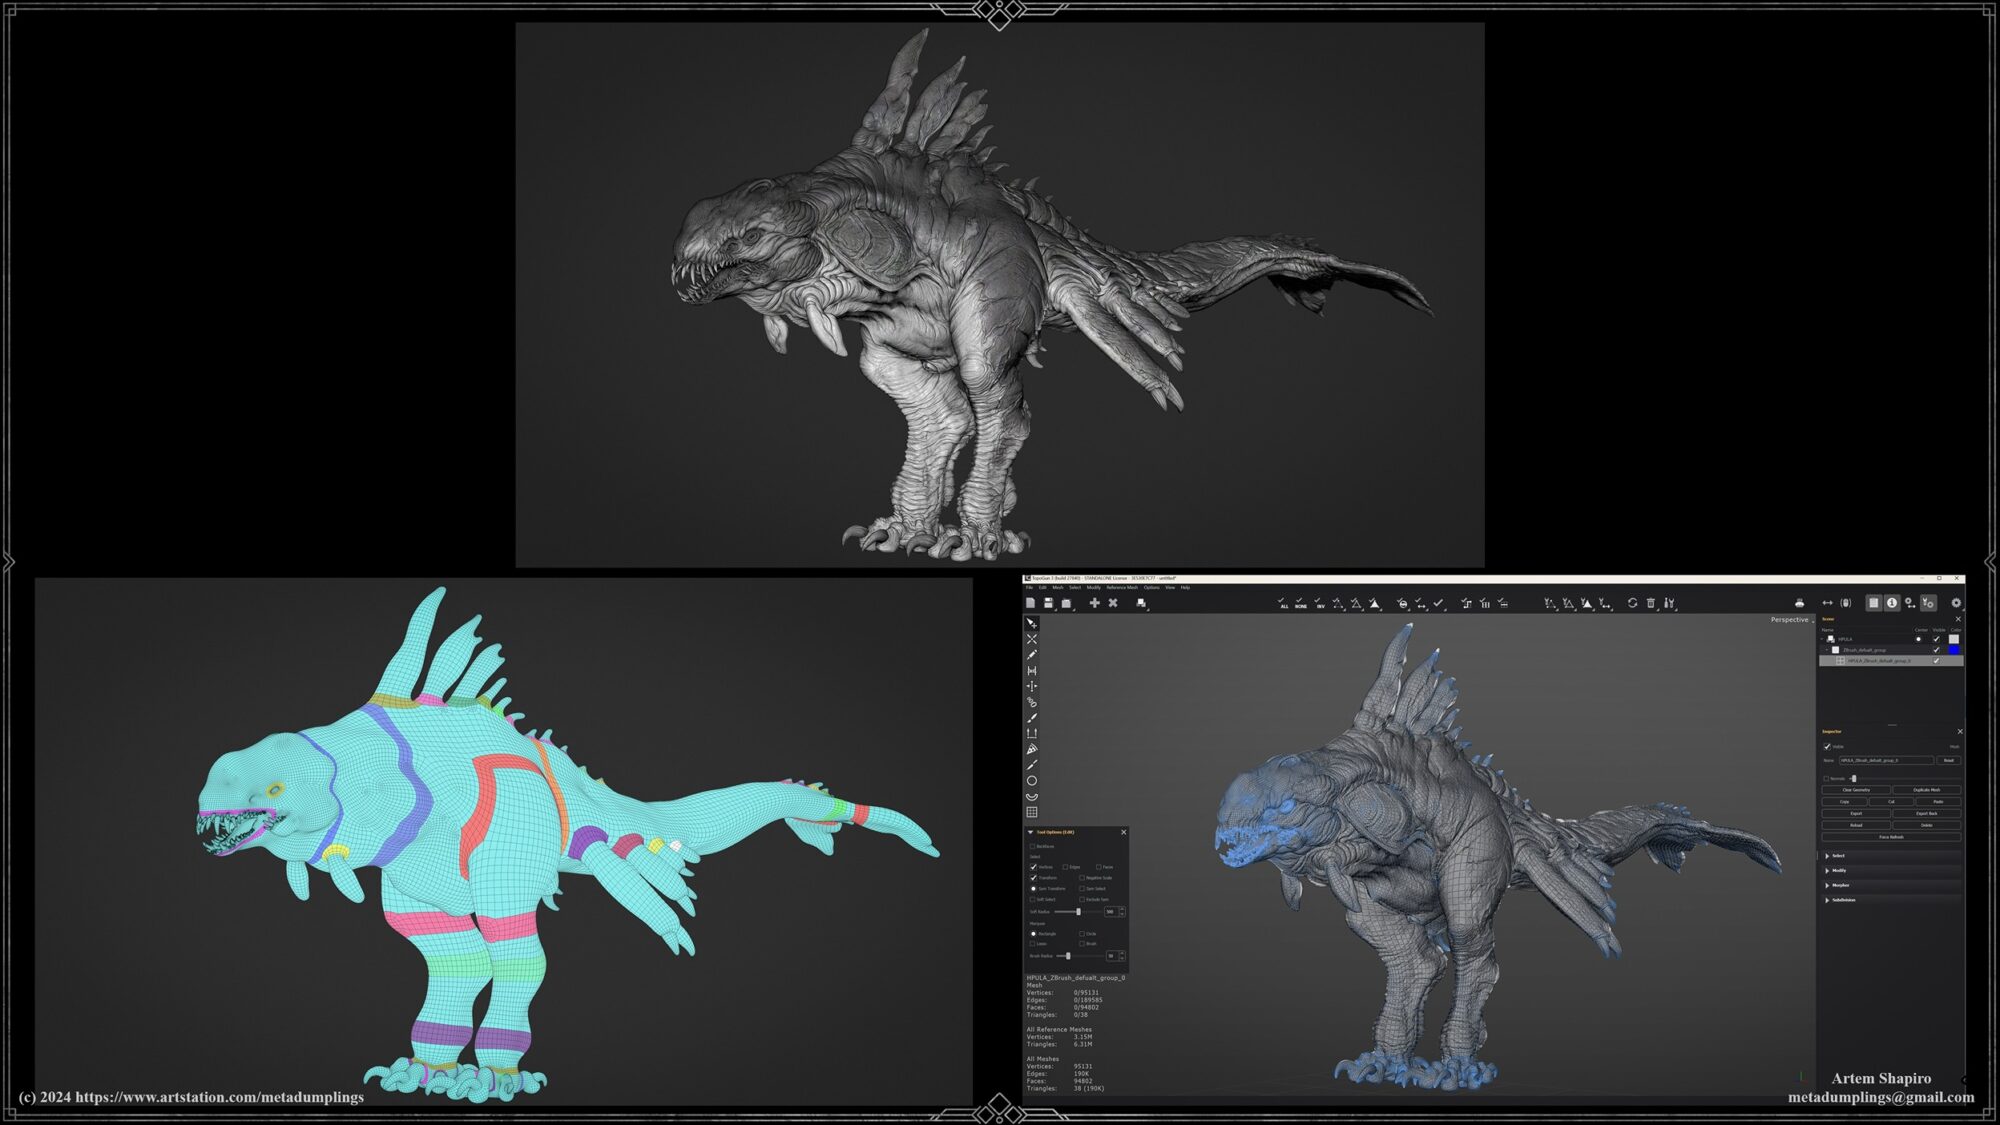The image size is (2000, 1125).
Task: Expand the Modify section in Inspector
Action: click(1838, 870)
